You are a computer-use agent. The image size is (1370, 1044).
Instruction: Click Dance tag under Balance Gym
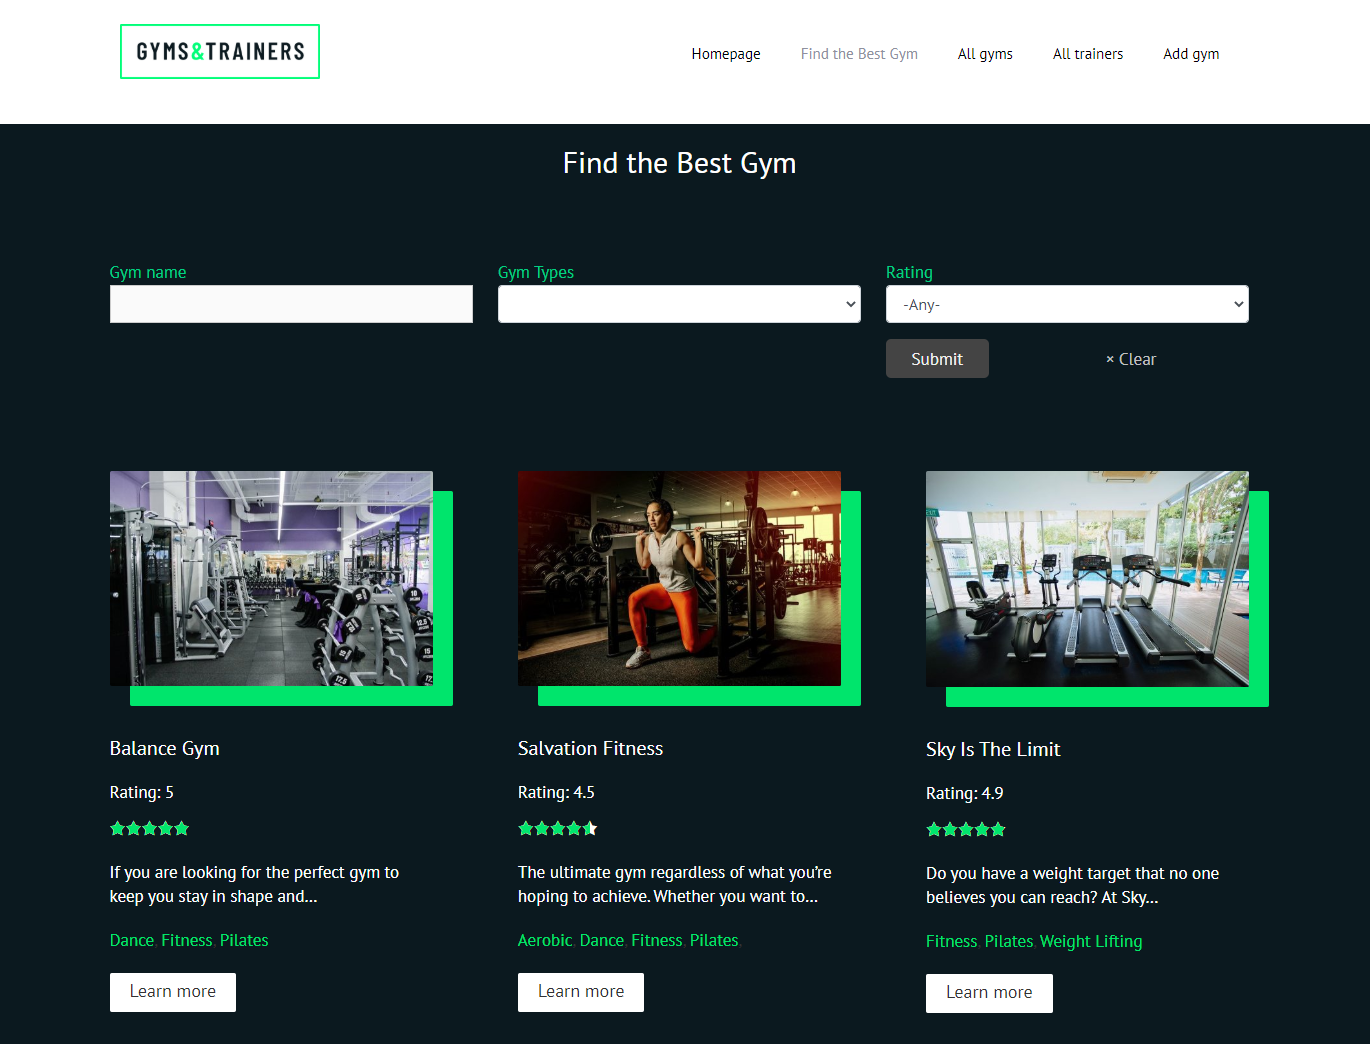tap(132, 940)
